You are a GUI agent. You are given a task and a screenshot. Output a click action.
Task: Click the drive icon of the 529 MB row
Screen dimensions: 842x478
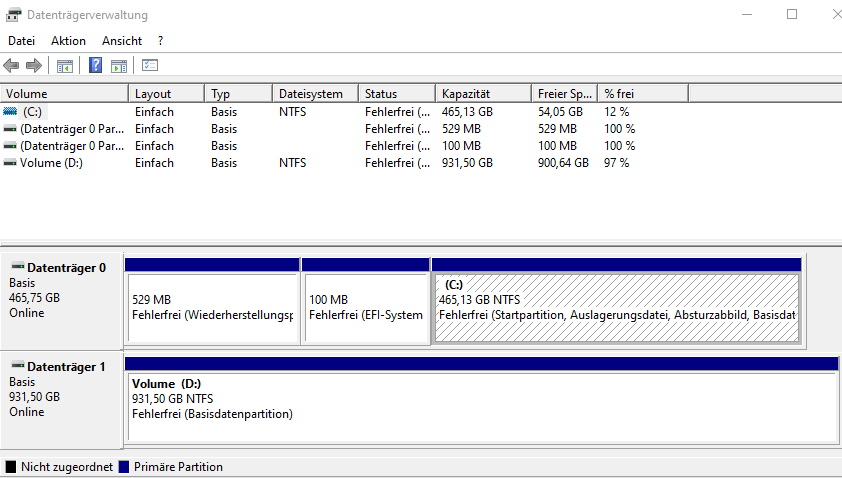[x=10, y=129]
